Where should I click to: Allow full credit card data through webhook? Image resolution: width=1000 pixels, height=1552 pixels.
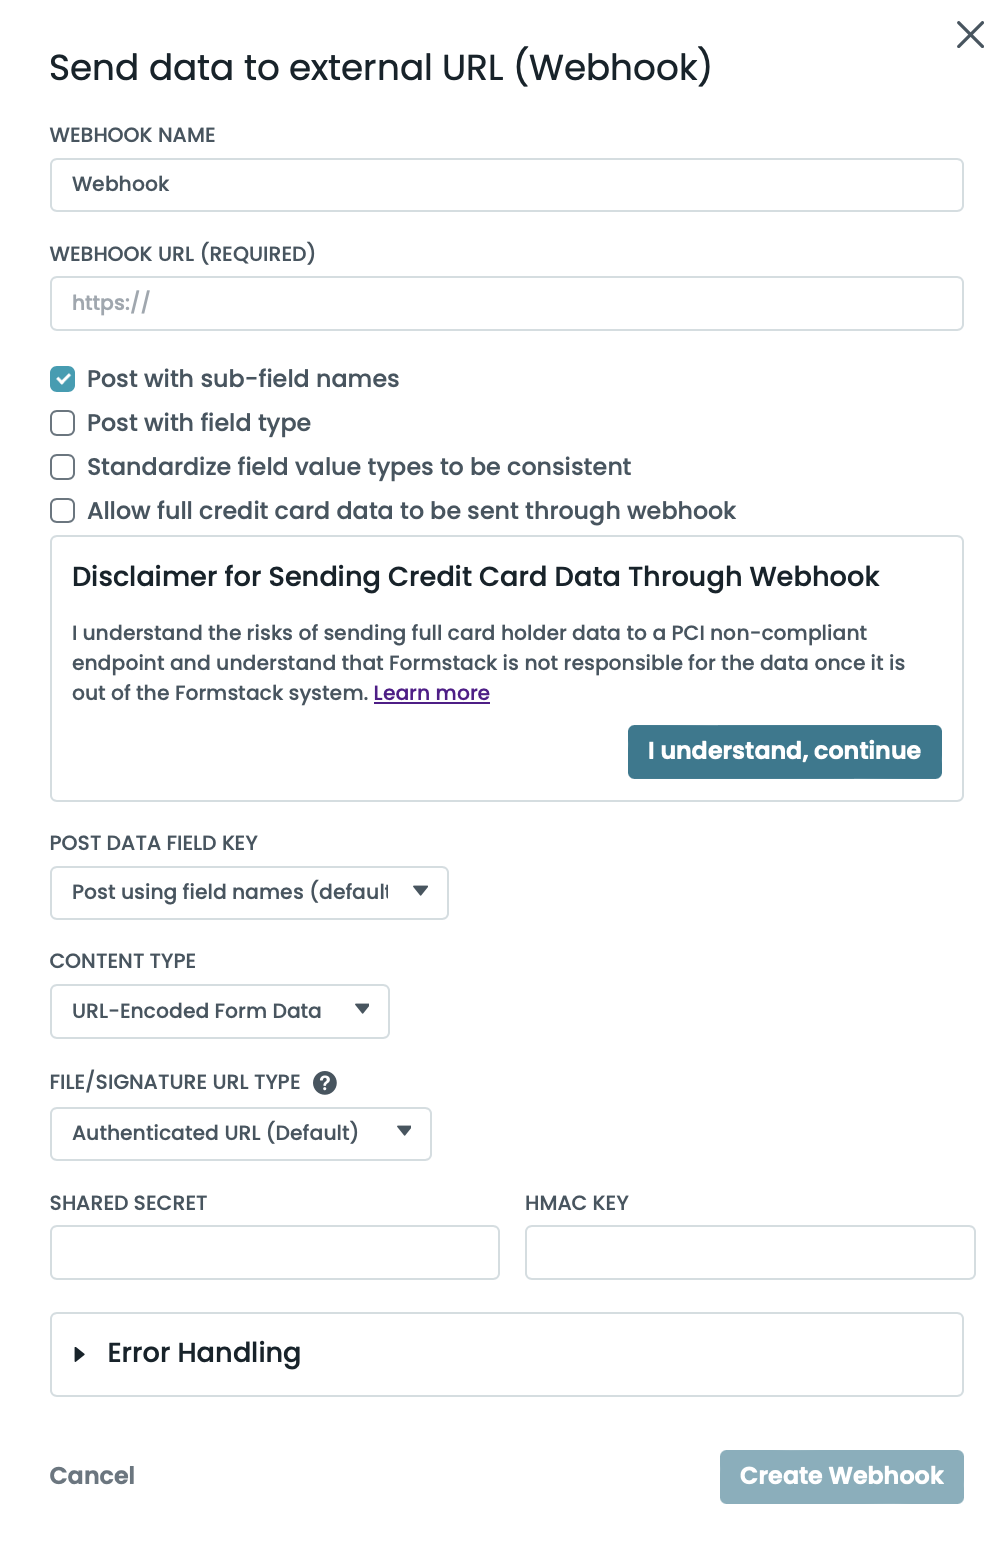pos(63,511)
